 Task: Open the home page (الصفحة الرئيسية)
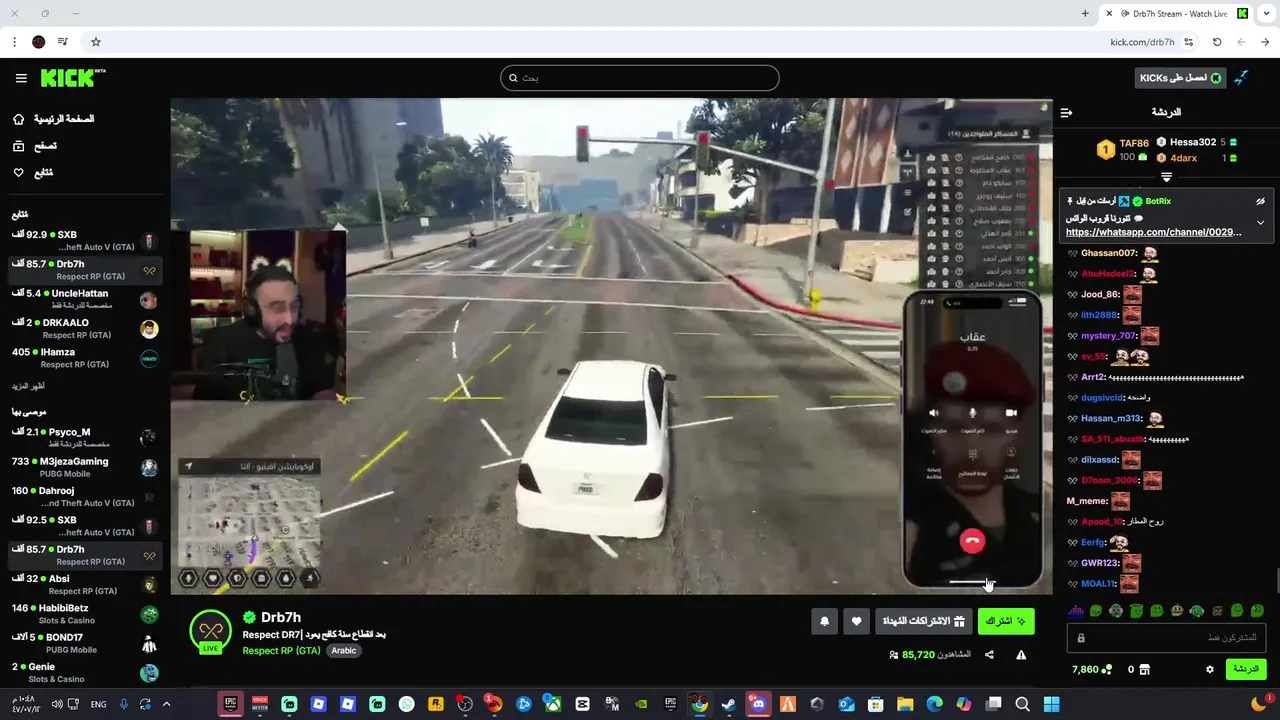coord(54,119)
